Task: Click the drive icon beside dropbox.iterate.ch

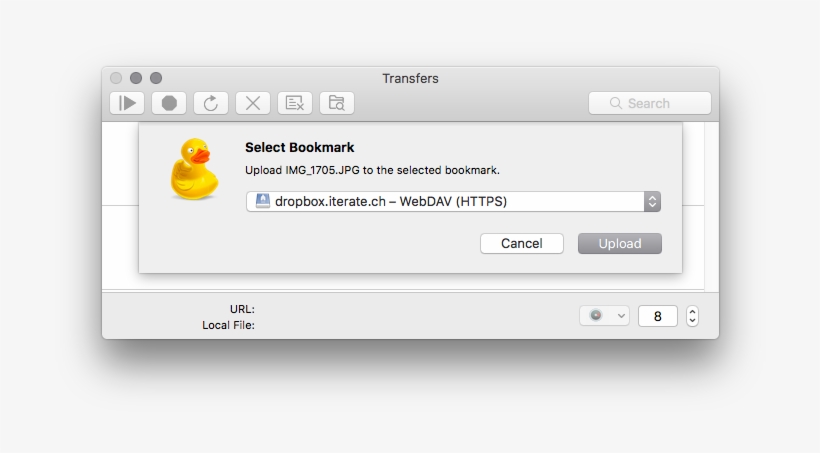Action: pos(262,201)
